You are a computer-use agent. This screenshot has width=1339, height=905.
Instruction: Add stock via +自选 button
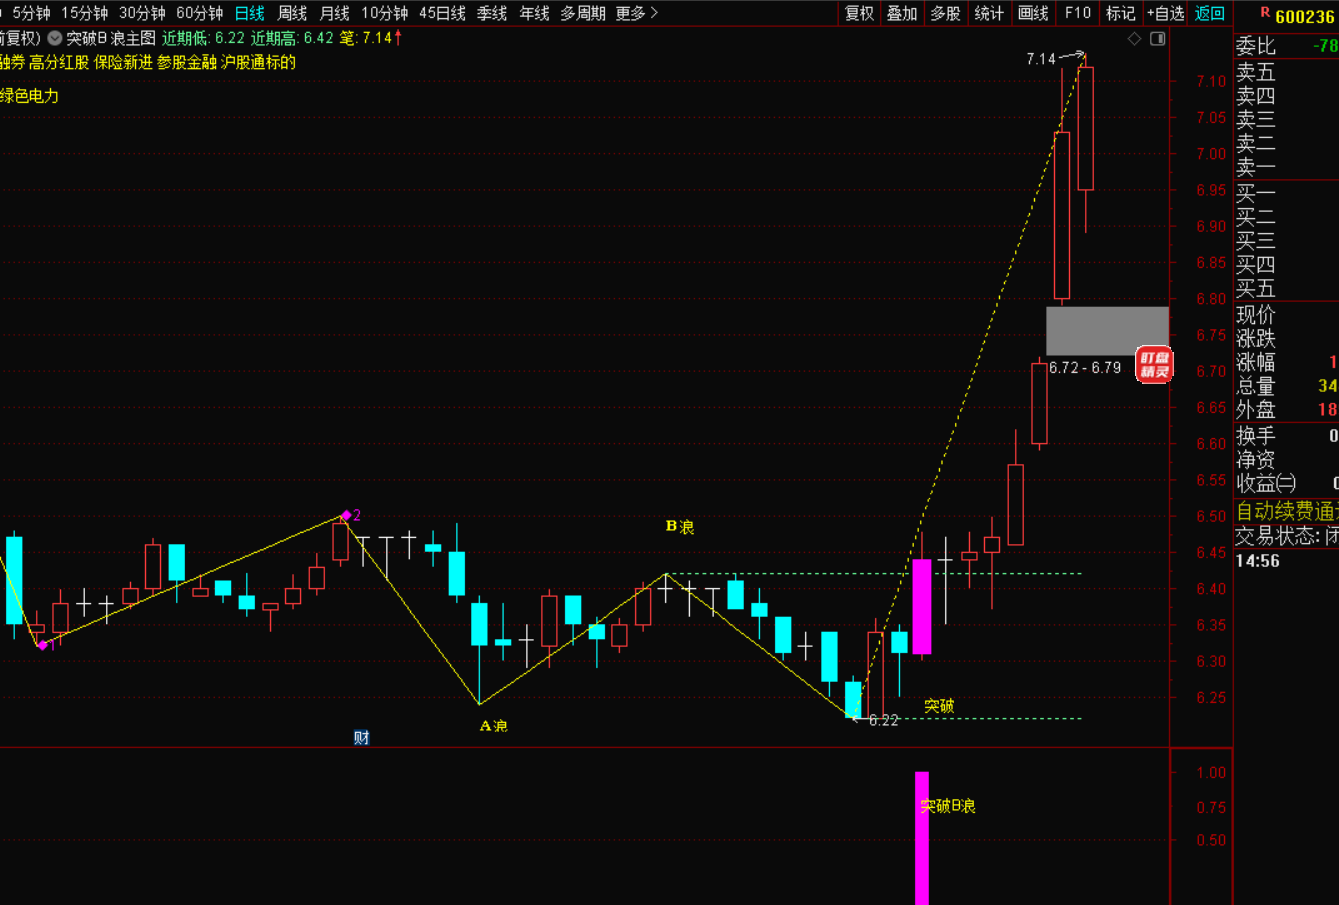(x=1165, y=13)
